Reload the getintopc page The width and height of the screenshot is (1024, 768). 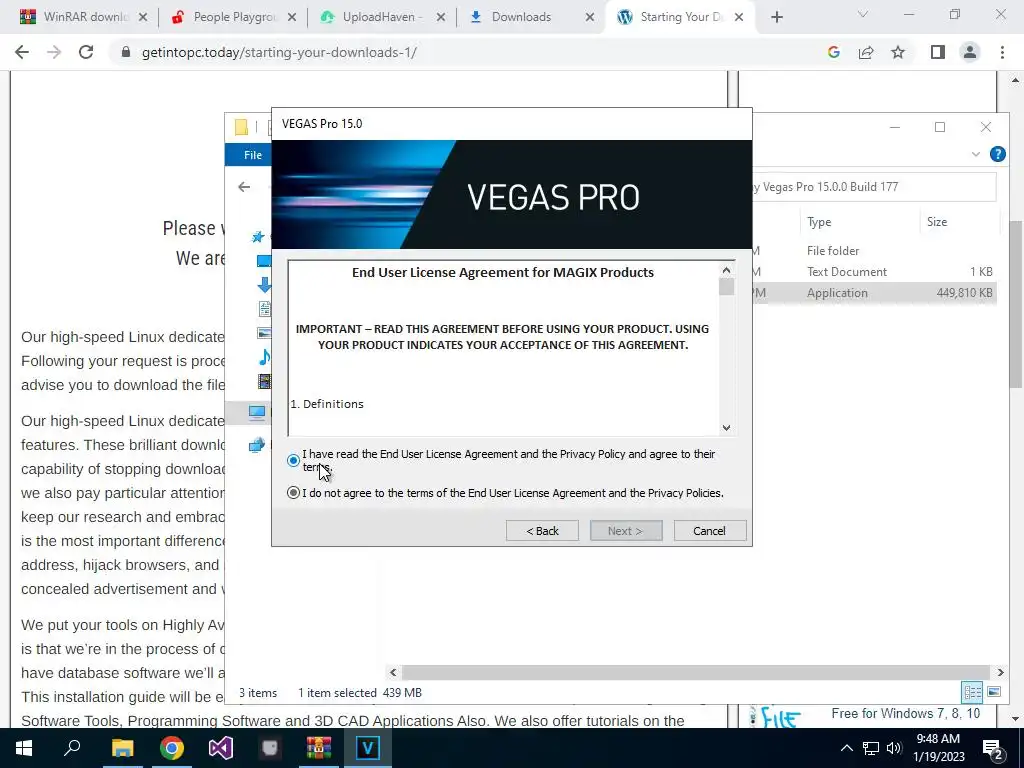86,52
